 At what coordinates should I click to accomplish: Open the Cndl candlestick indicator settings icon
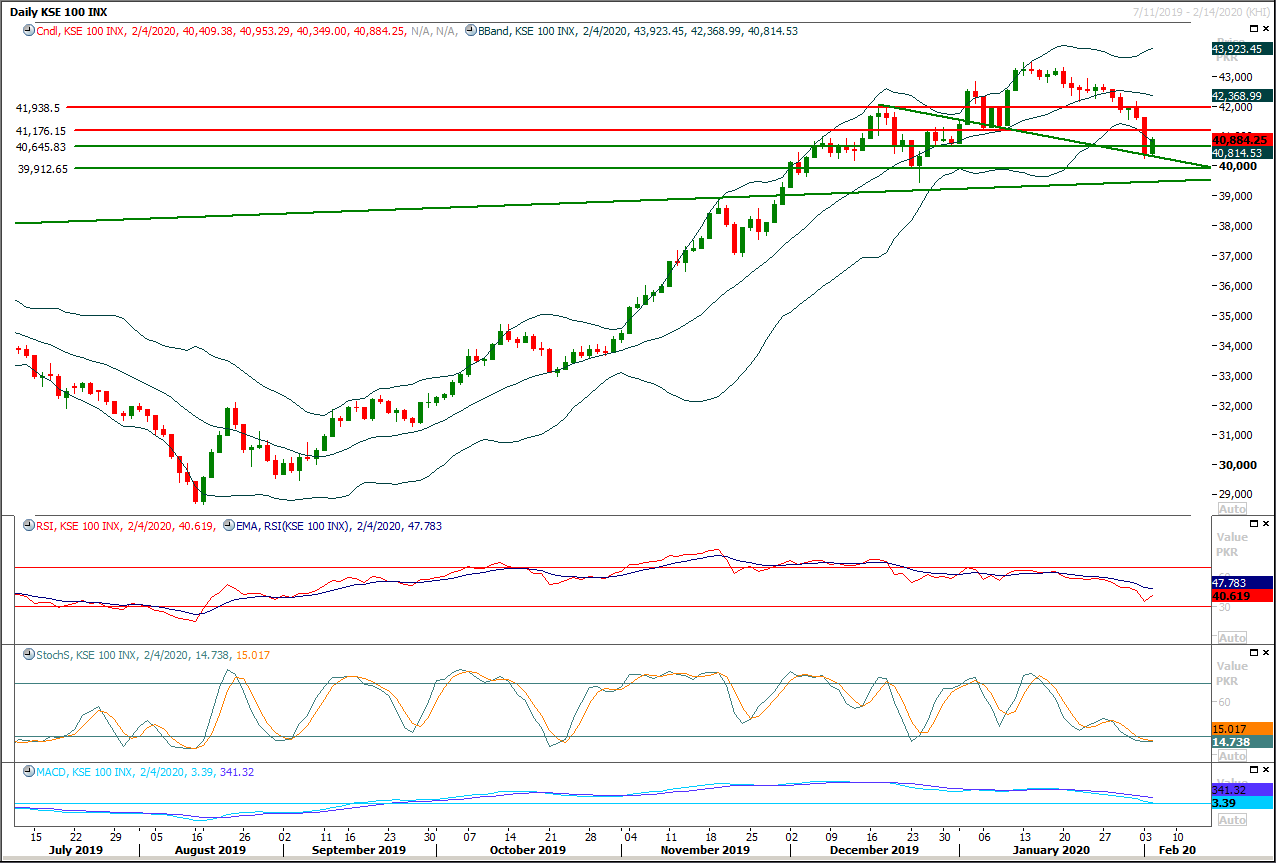[27, 31]
